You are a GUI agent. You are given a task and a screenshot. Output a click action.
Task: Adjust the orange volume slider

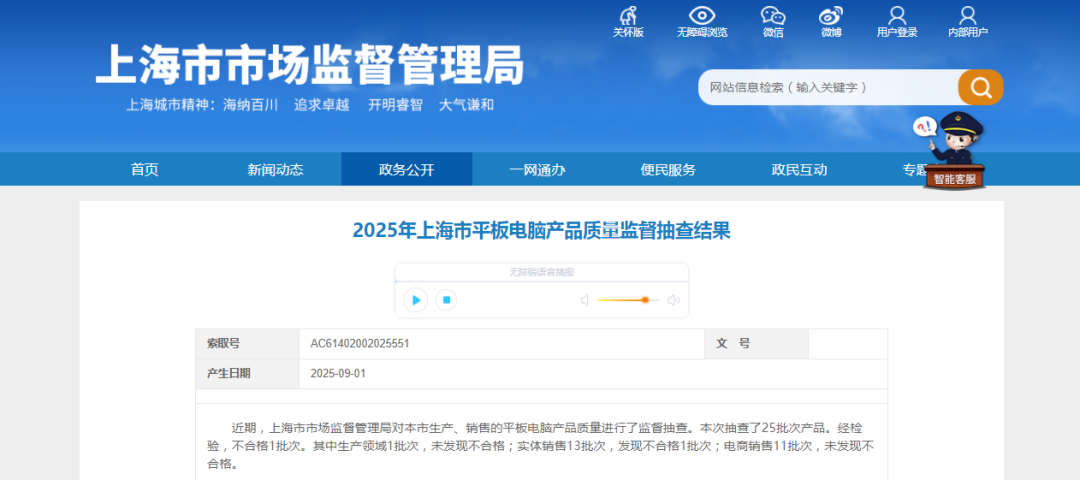[x=645, y=300]
